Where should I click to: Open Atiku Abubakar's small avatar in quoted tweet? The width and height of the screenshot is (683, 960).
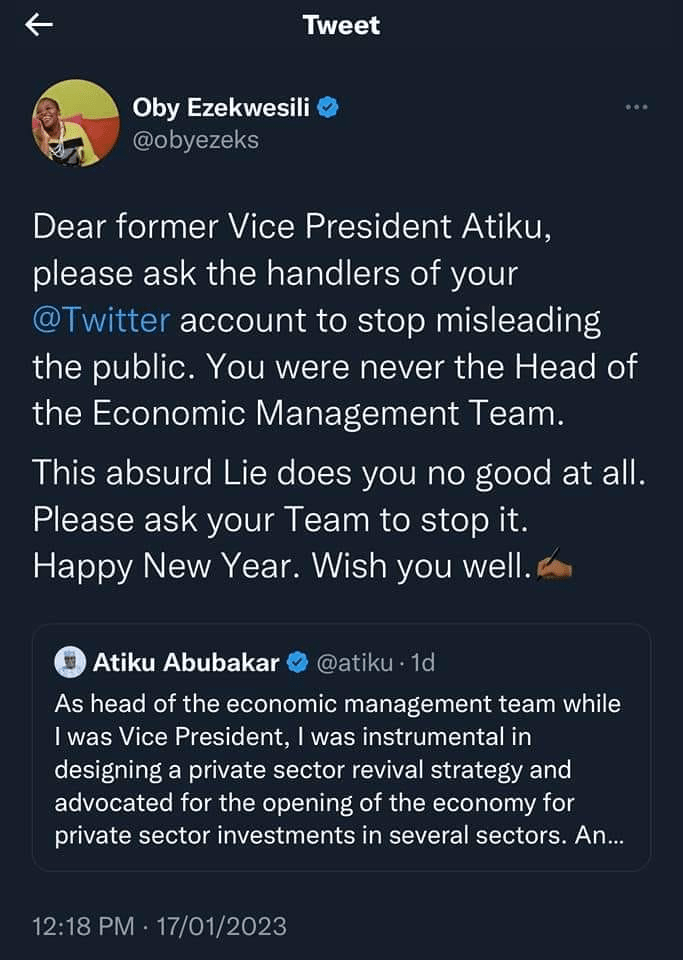69,661
